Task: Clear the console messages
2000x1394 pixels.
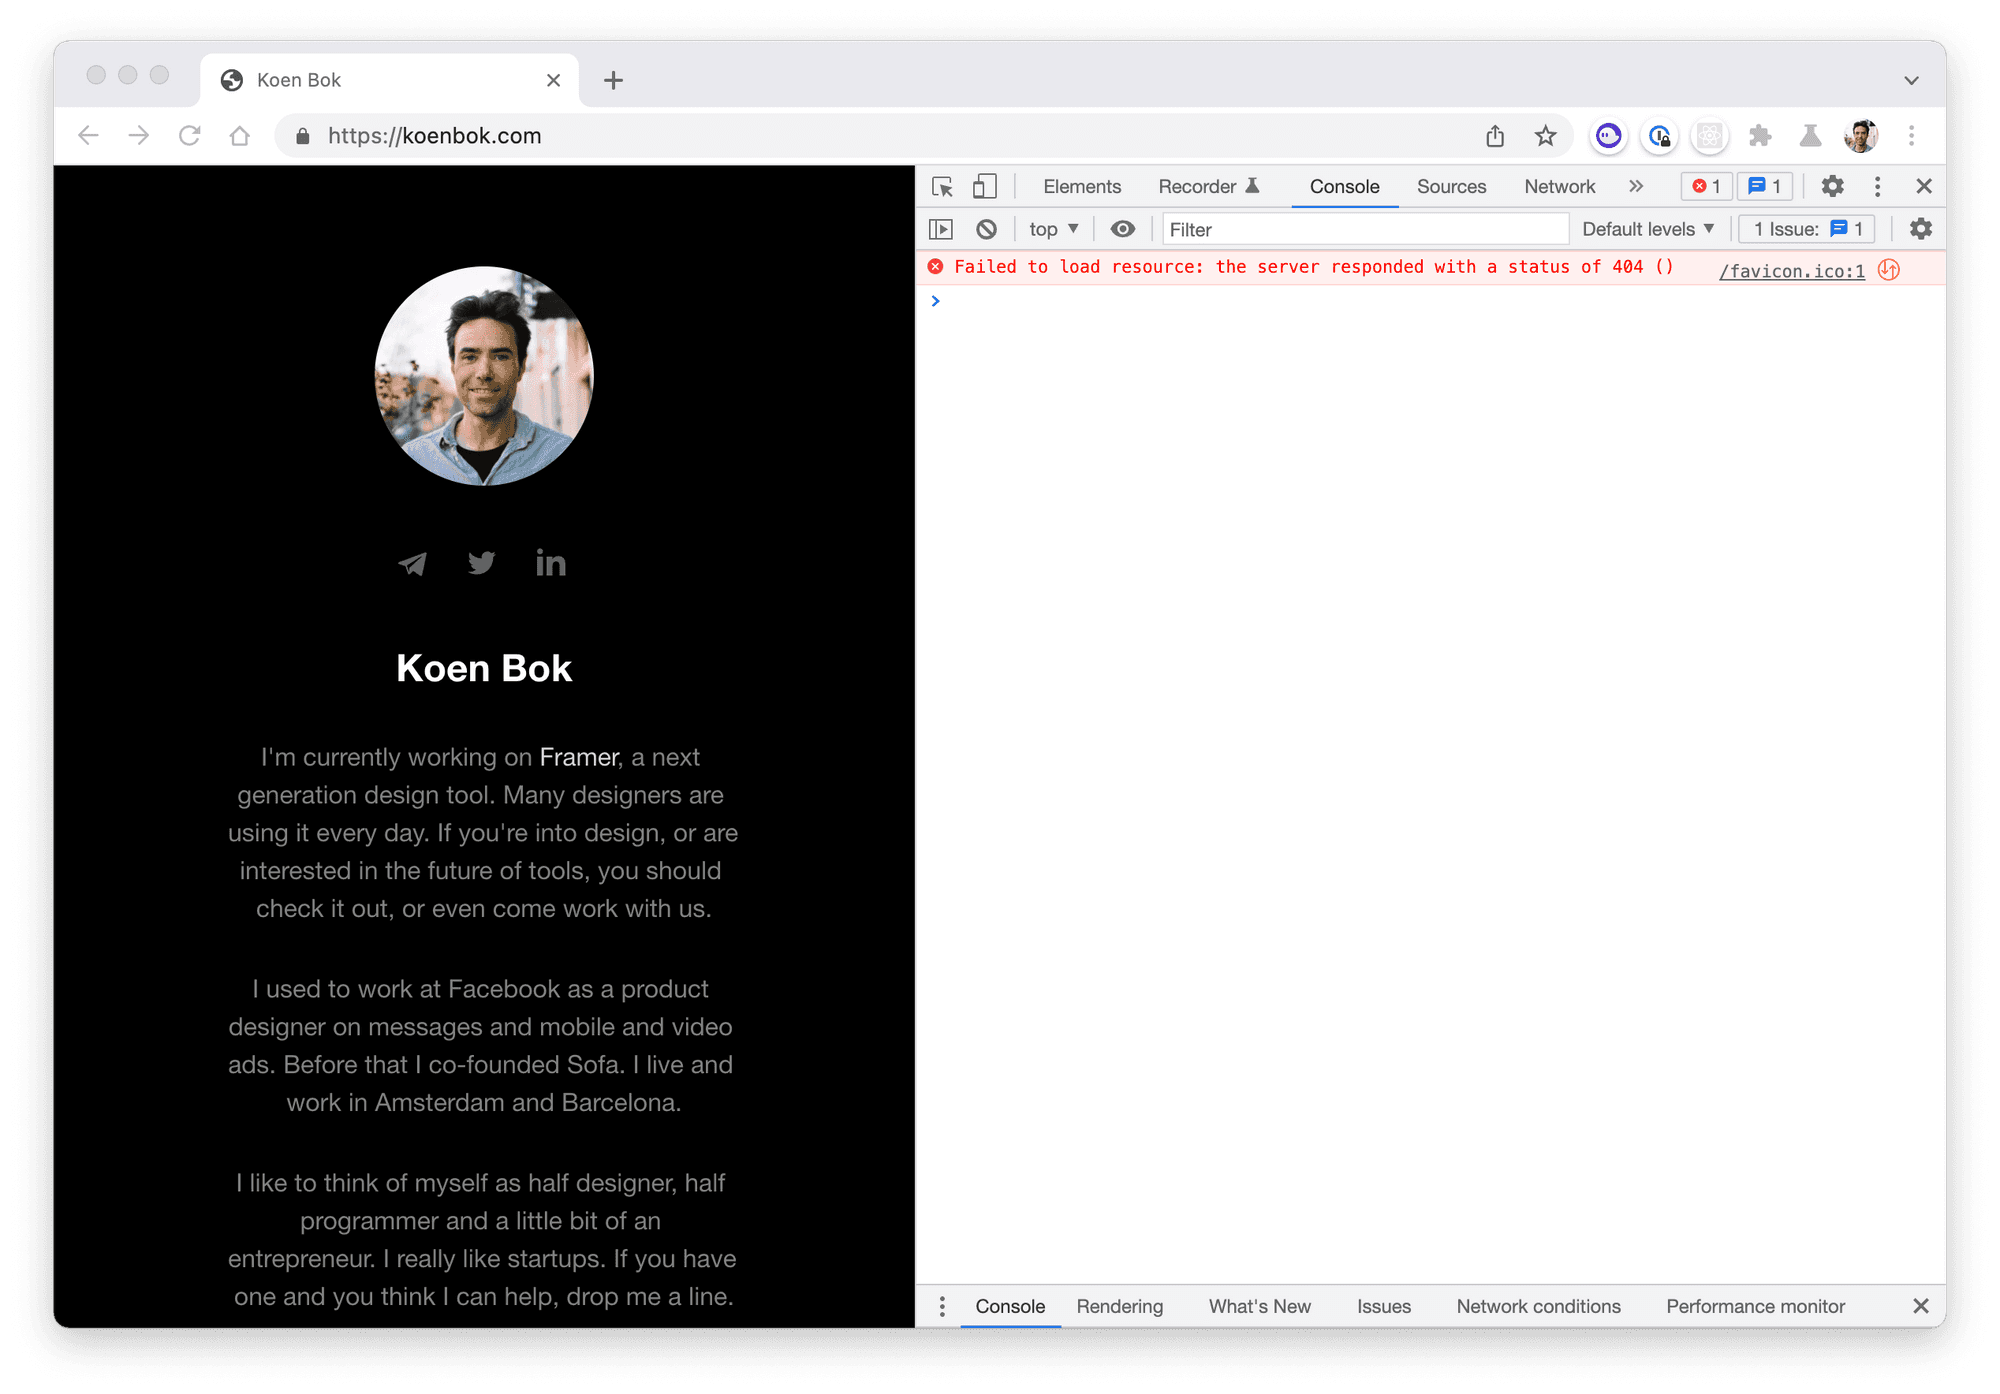Action: tap(986, 229)
